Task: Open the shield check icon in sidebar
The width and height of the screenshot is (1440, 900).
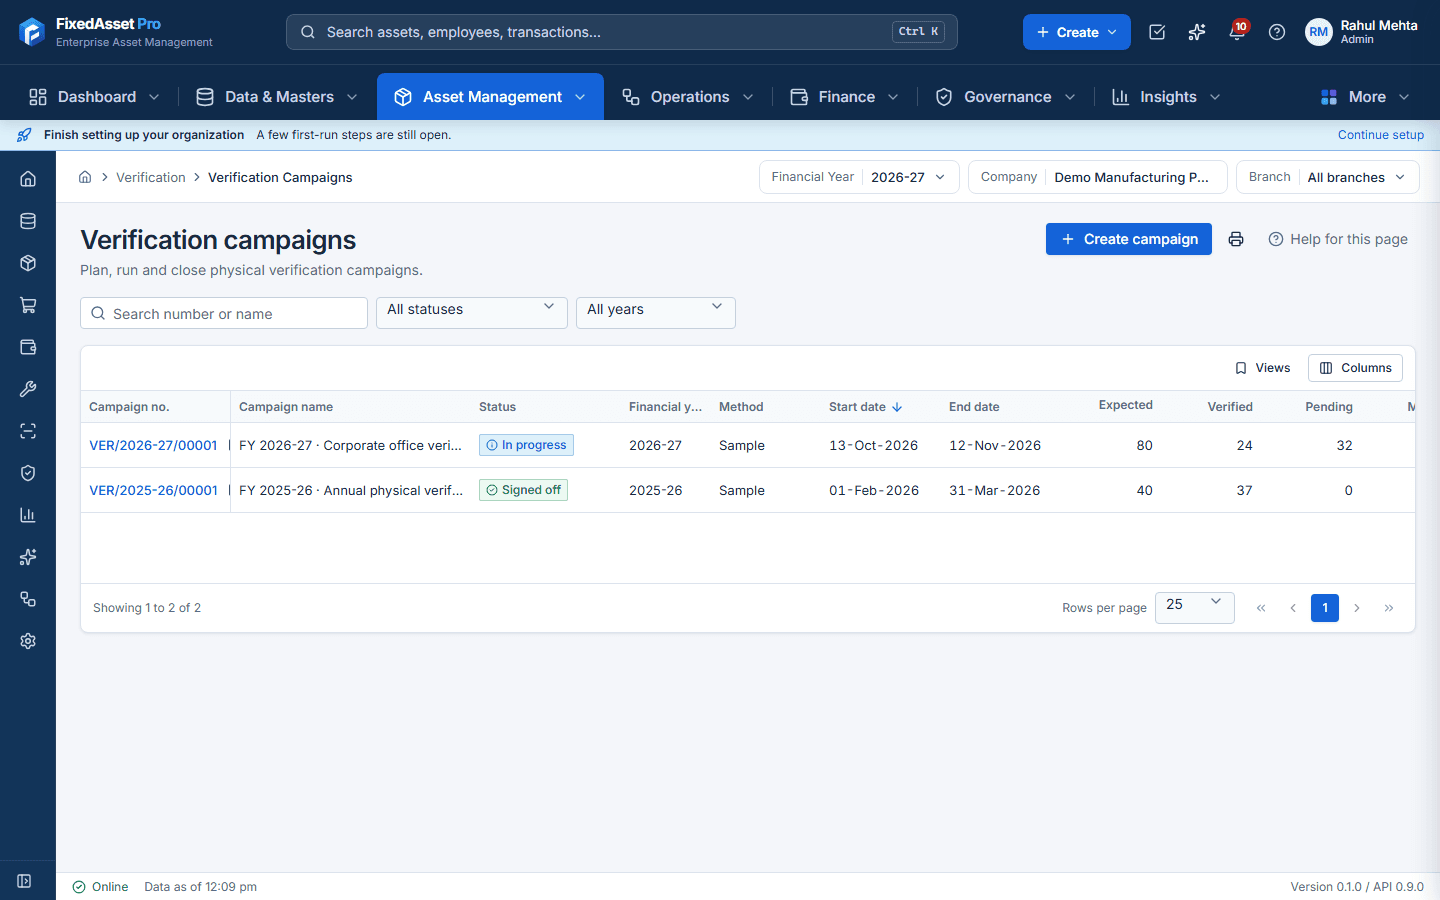Action: pyautogui.click(x=28, y=473)
